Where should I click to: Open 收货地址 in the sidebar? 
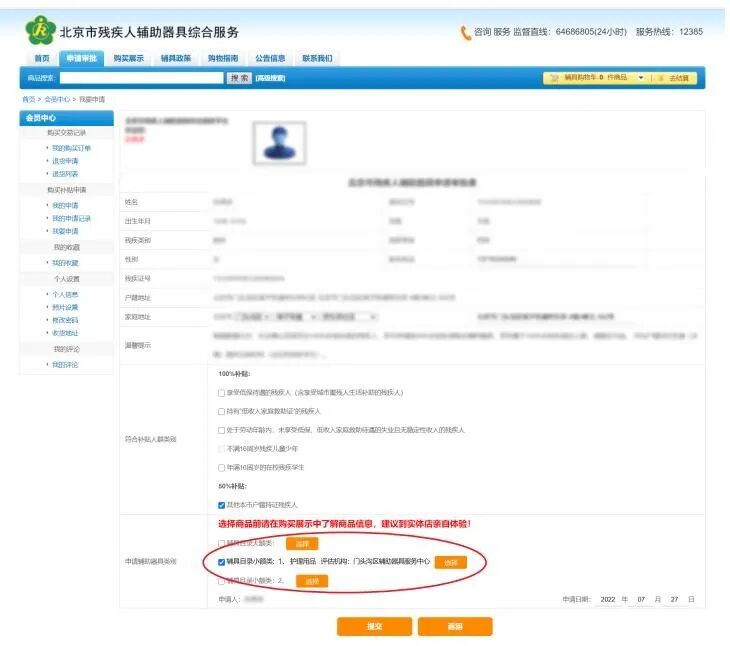[x=65, y=333]
